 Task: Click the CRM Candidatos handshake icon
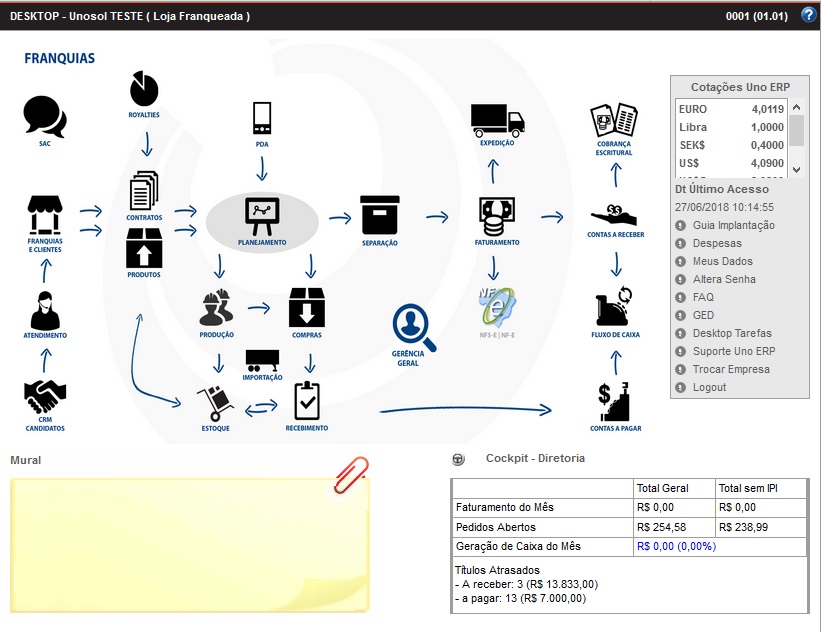pos(45,398)
